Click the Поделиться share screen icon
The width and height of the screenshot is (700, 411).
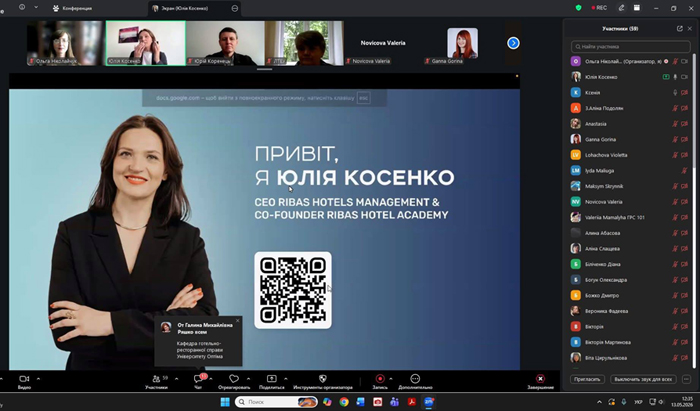271,378
